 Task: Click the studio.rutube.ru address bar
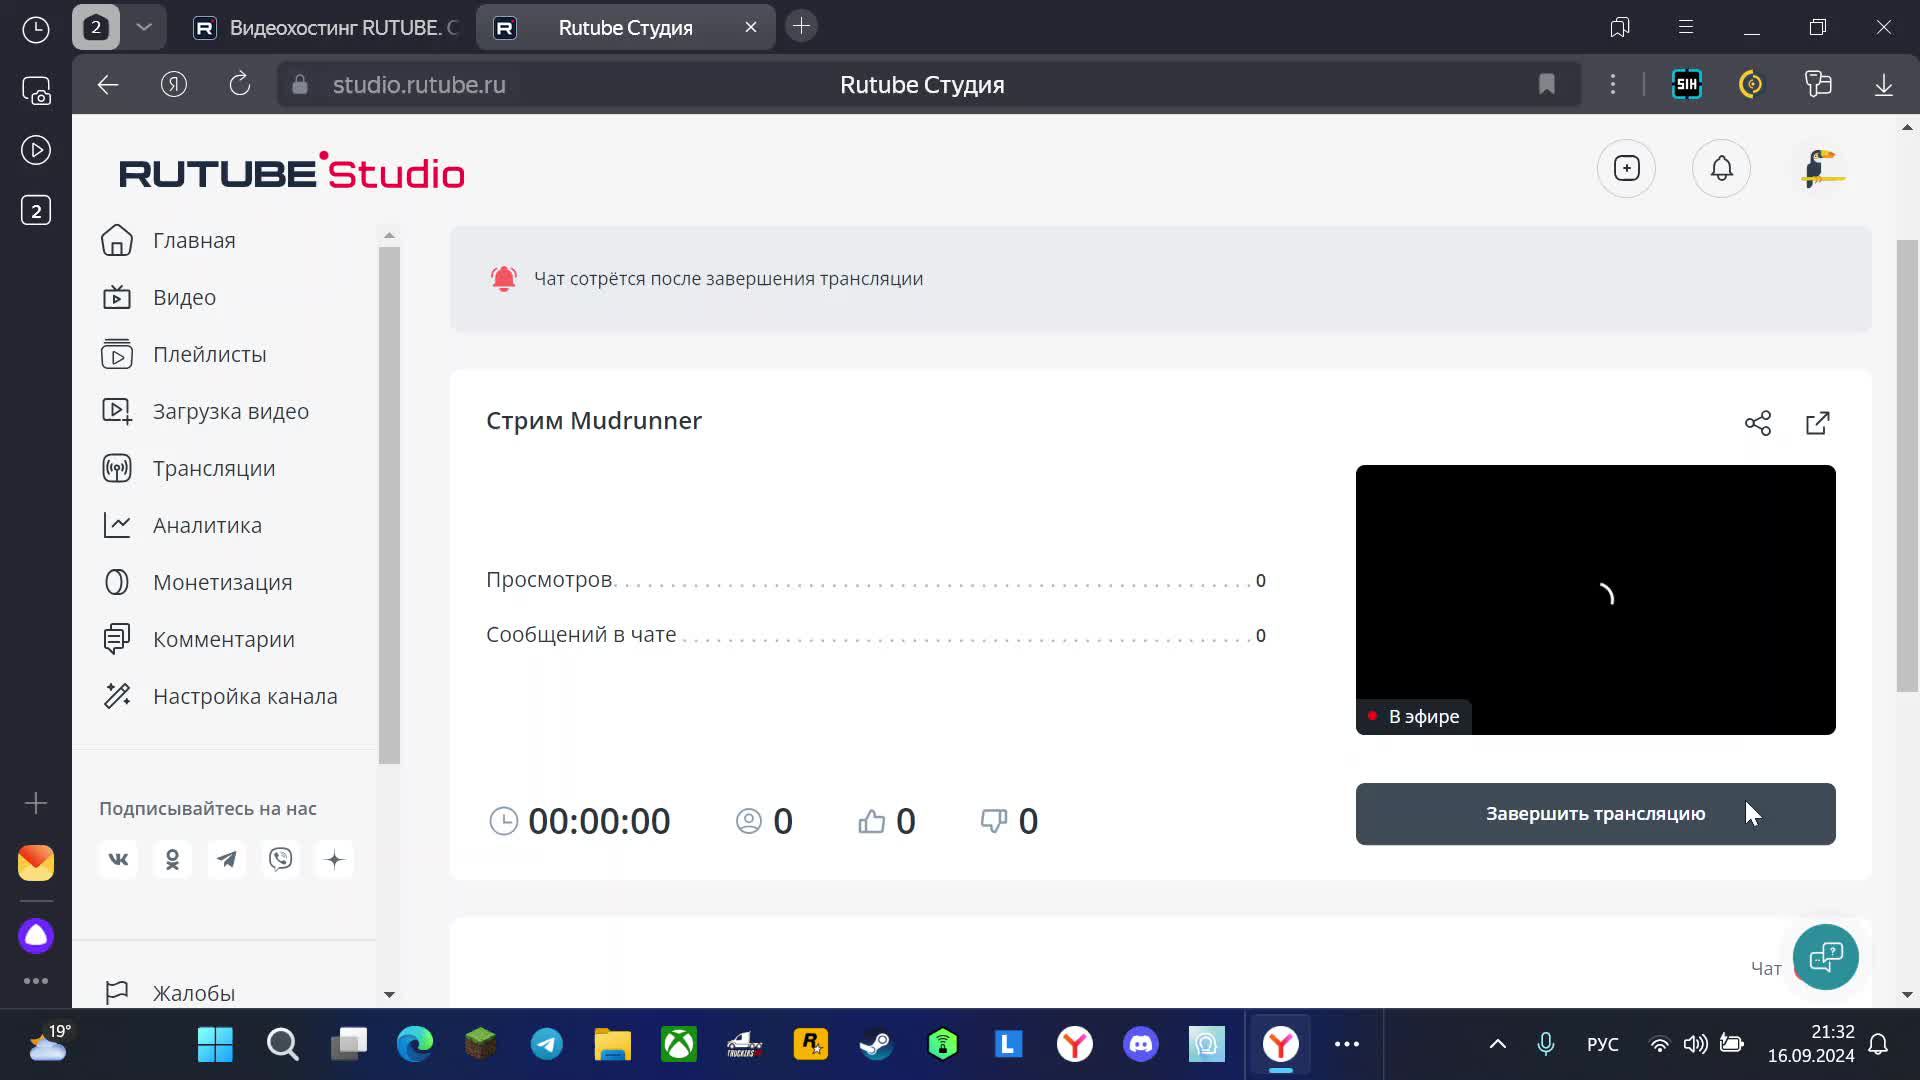(x=419, y=85)
